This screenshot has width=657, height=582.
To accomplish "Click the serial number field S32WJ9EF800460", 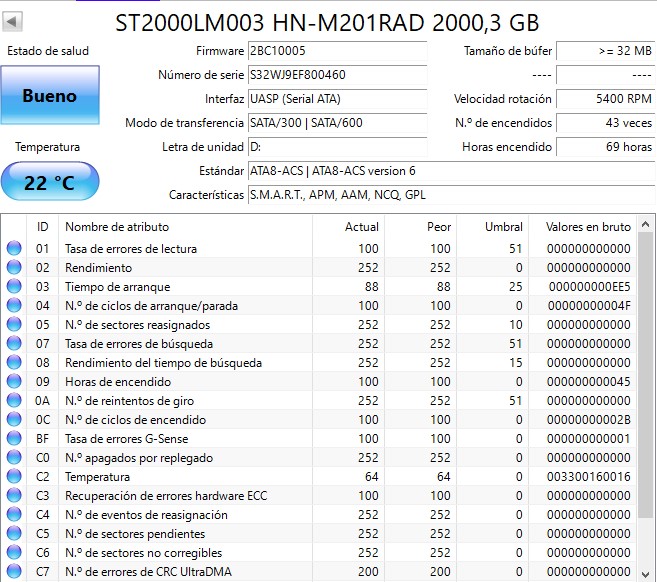I will 337,75.
